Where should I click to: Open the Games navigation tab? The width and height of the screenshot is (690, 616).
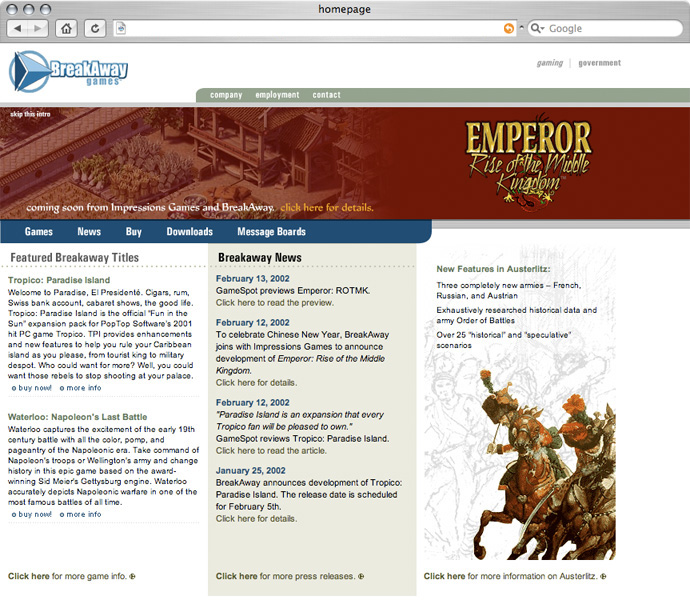pos(39,231)
